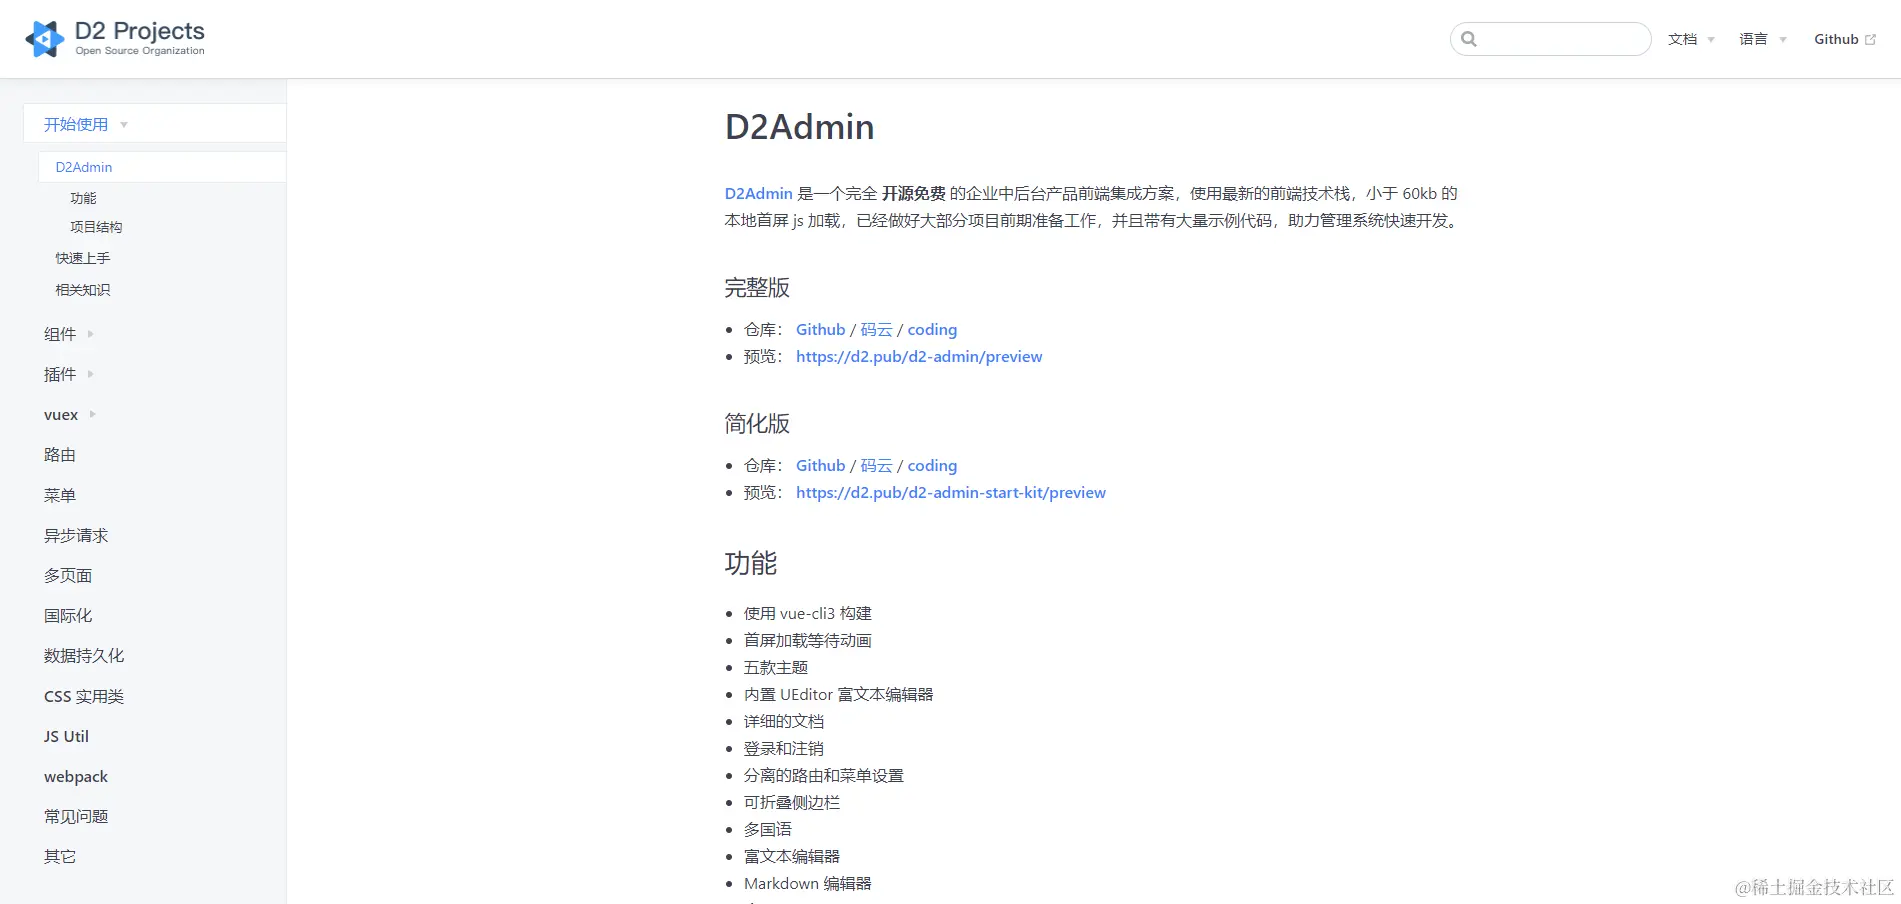1901x904 pixels.
Task: Click the '可折叠侧边栏' list item
Action: pyautogui.click(x=791, y=802)
